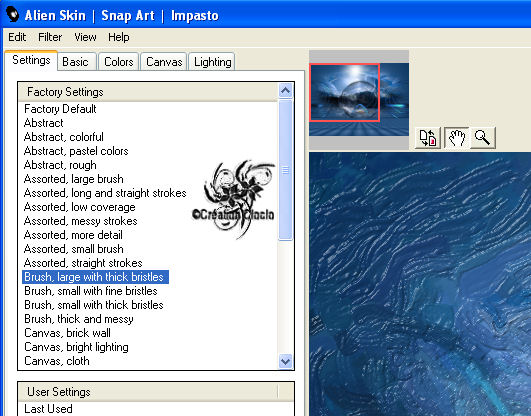This screenshot has height=416, width=531.
Task: Select Brush, large with thick bristles
Action: coord(95,277)
